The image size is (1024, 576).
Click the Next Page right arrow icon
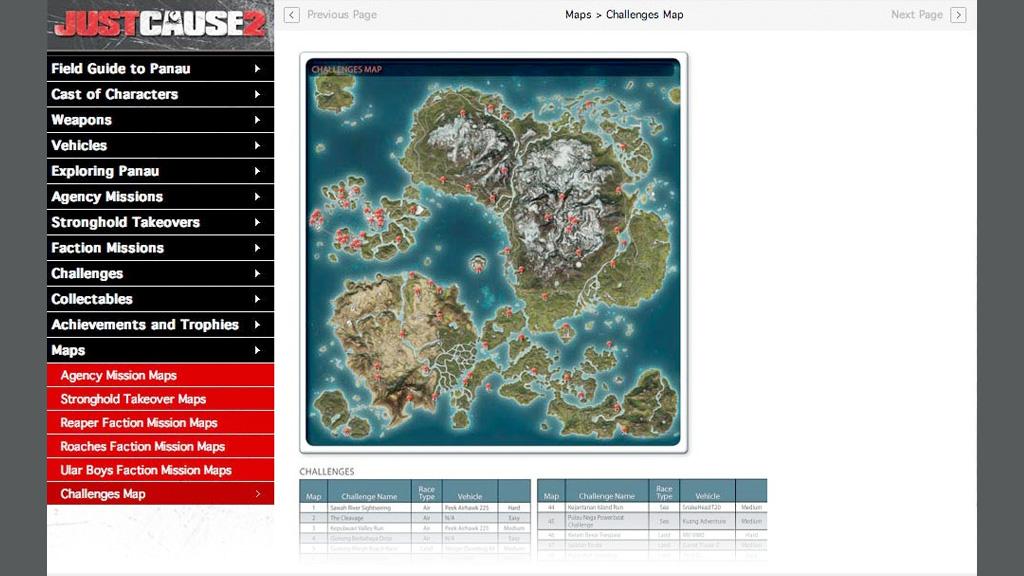[958, 14]
